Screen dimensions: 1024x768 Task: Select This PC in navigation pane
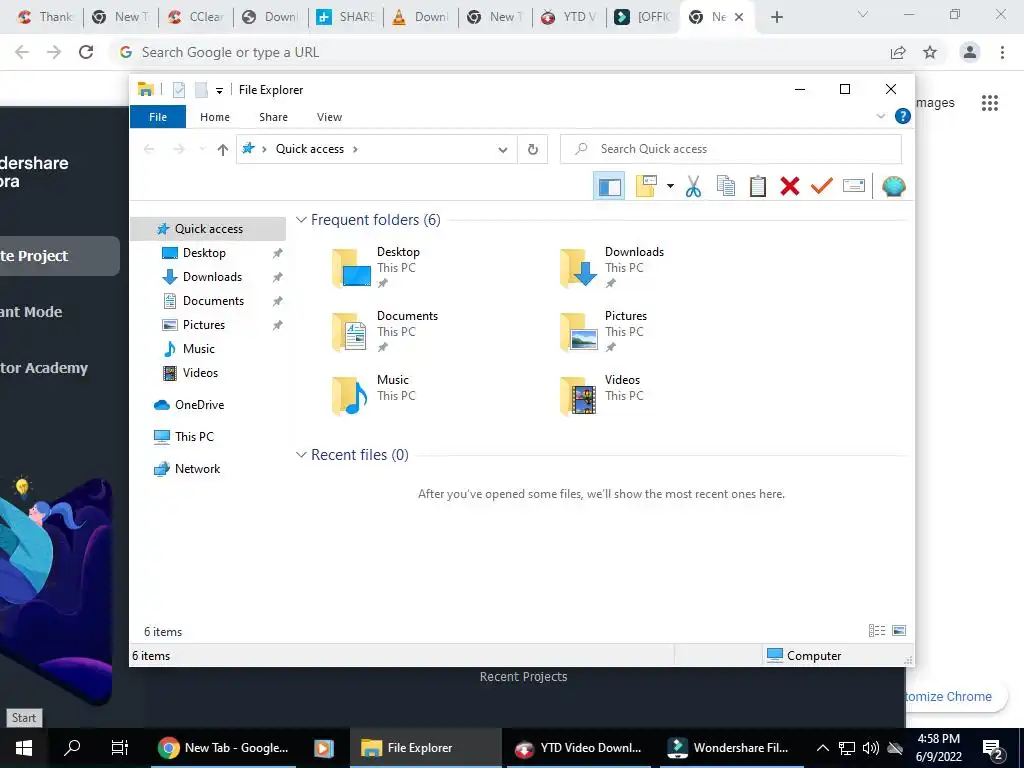pos(194,437)
